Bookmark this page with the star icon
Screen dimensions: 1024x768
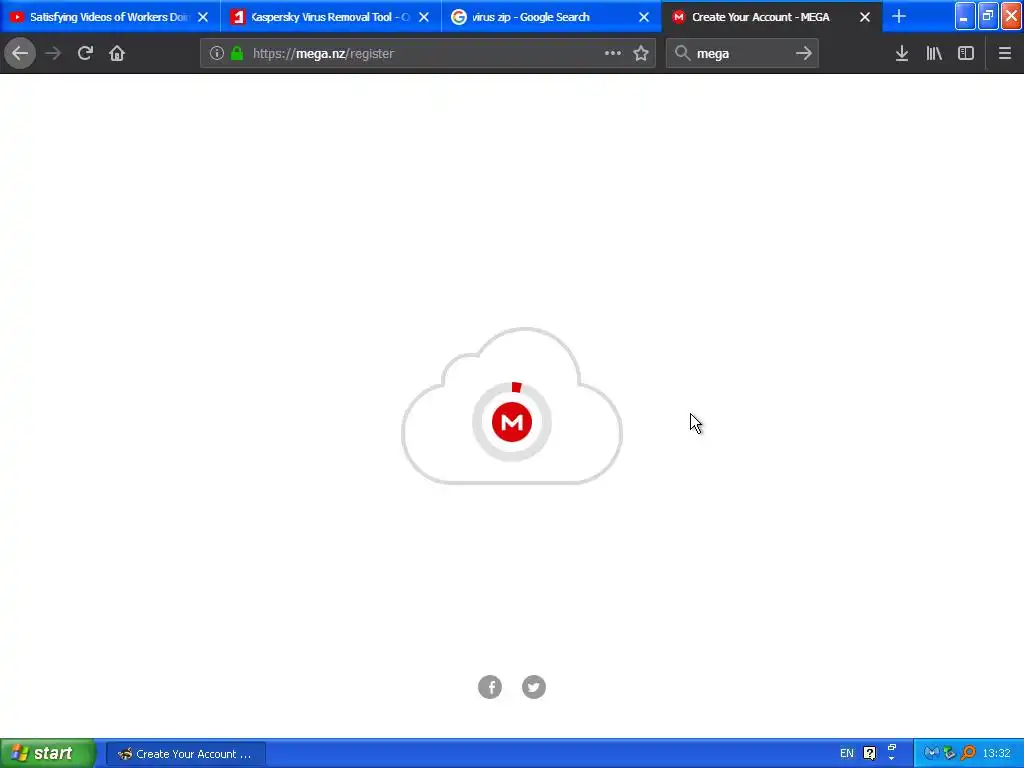[641, 54]
